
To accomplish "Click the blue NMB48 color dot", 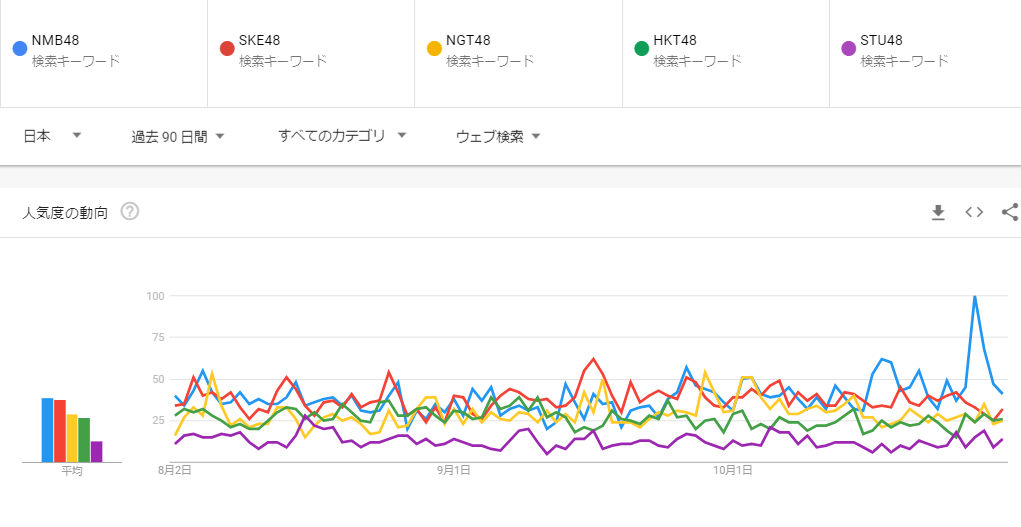I will [x=19, y=48].
